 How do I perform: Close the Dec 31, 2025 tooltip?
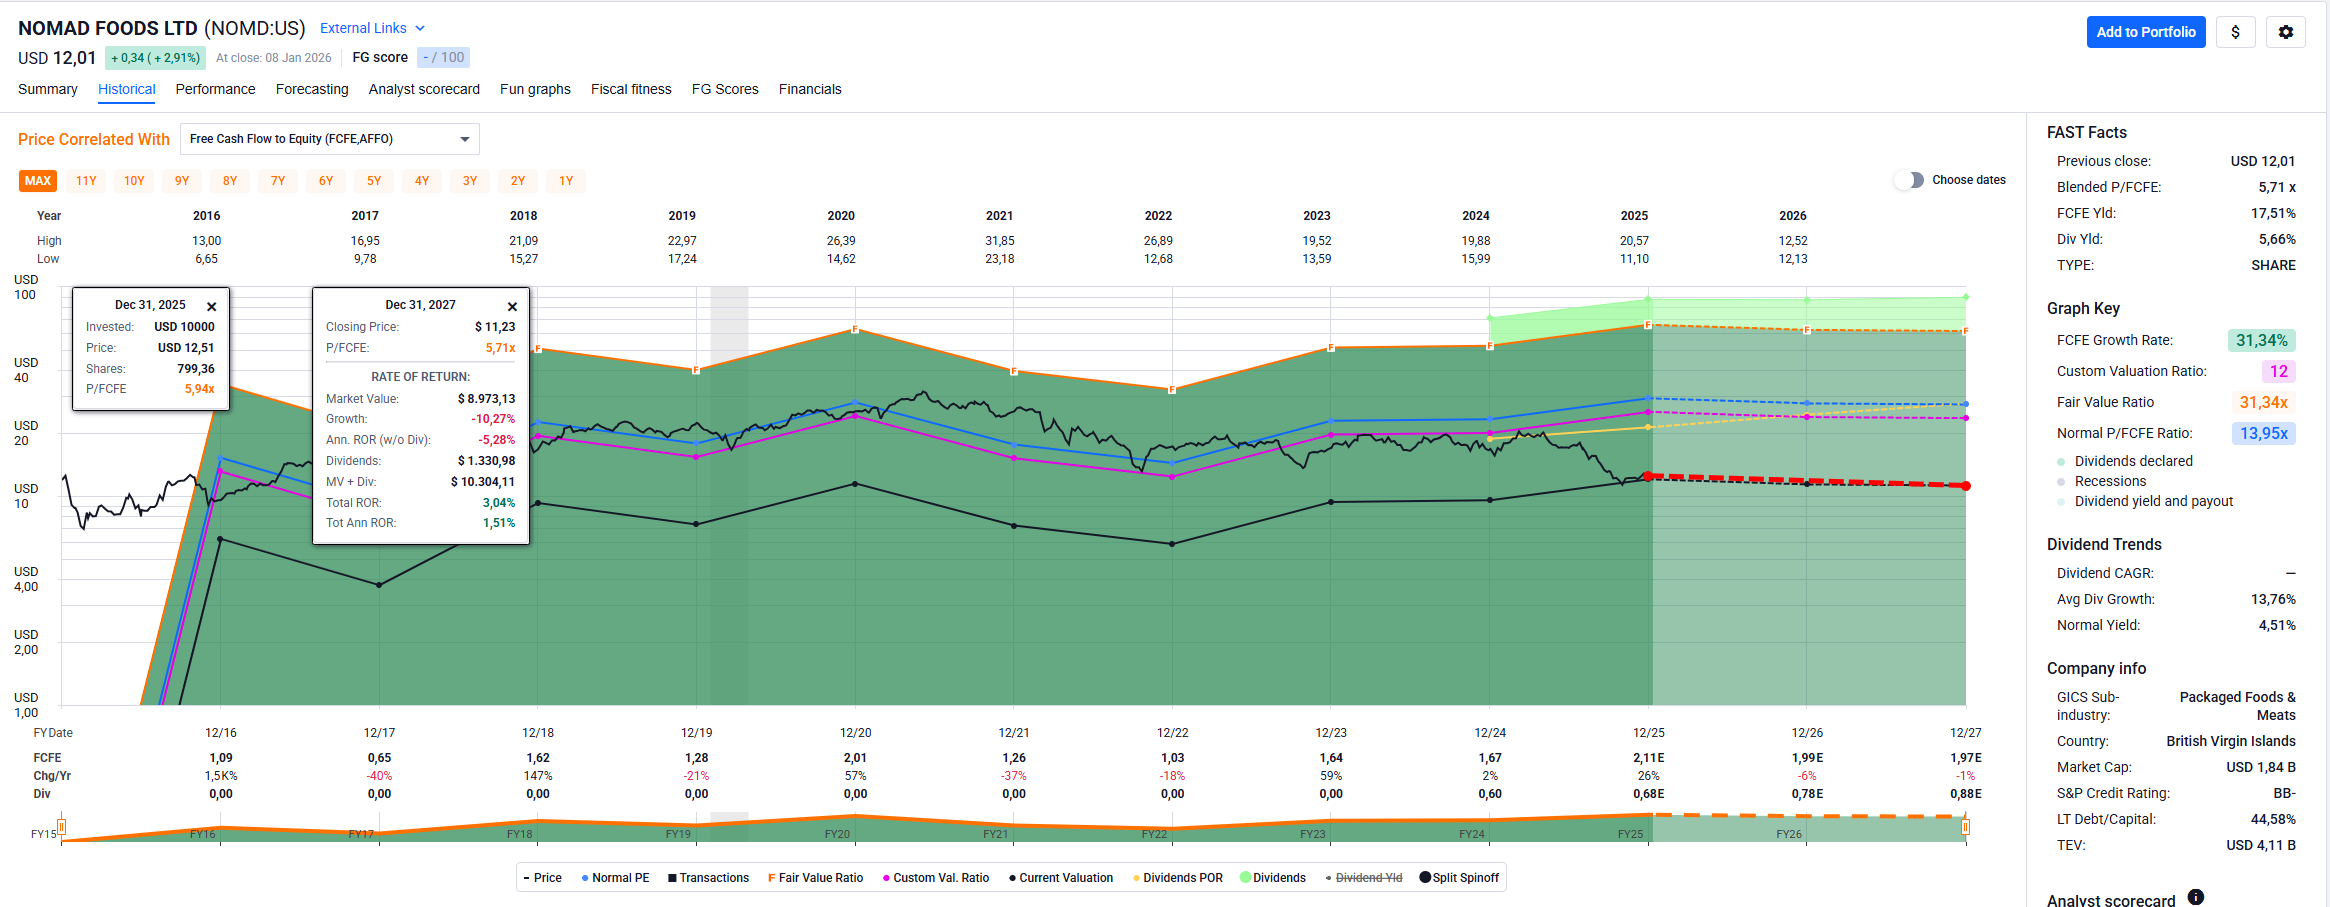click(x=211, y=307)
